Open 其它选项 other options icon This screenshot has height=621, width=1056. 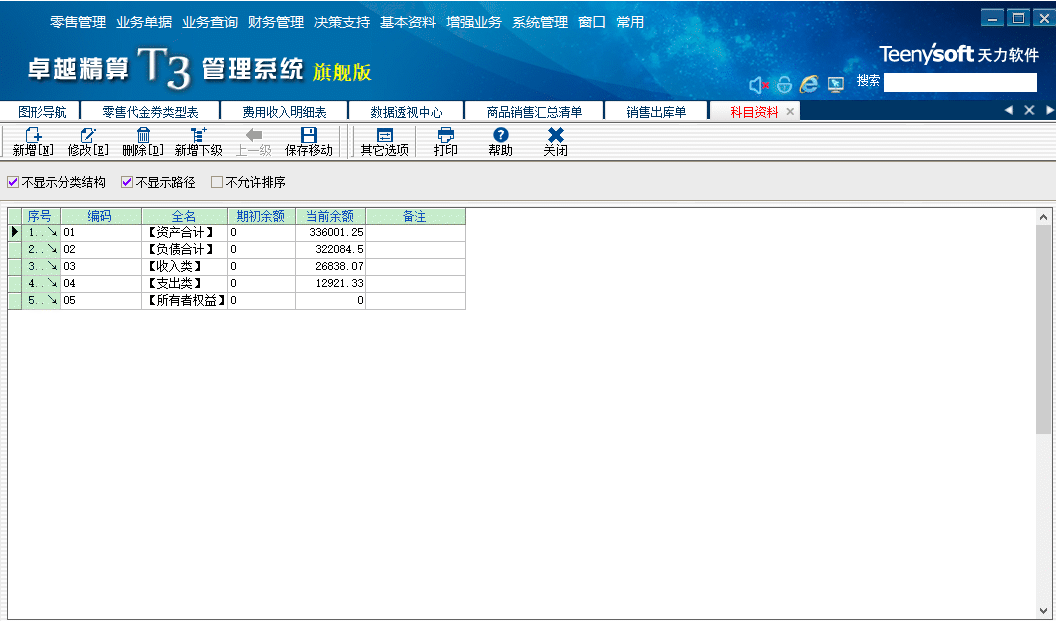click(384, 135)
